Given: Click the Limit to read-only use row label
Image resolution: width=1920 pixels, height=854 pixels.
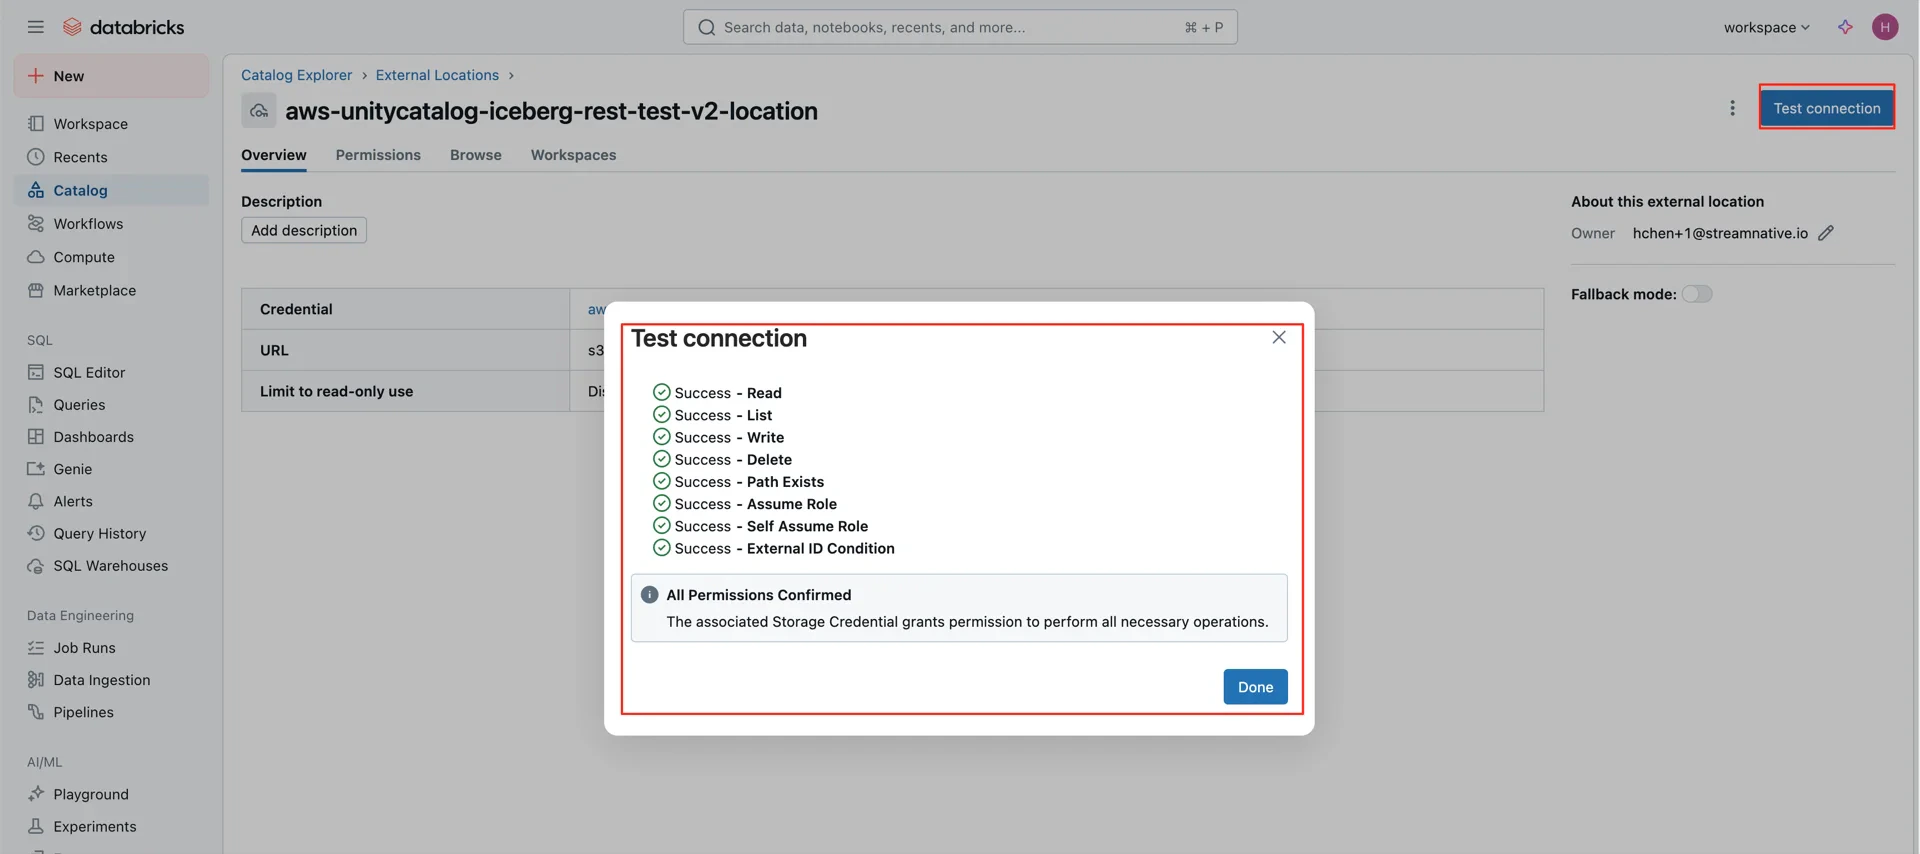Looking at the screenshot, I should pyautogui.click(x=336, y=391).
